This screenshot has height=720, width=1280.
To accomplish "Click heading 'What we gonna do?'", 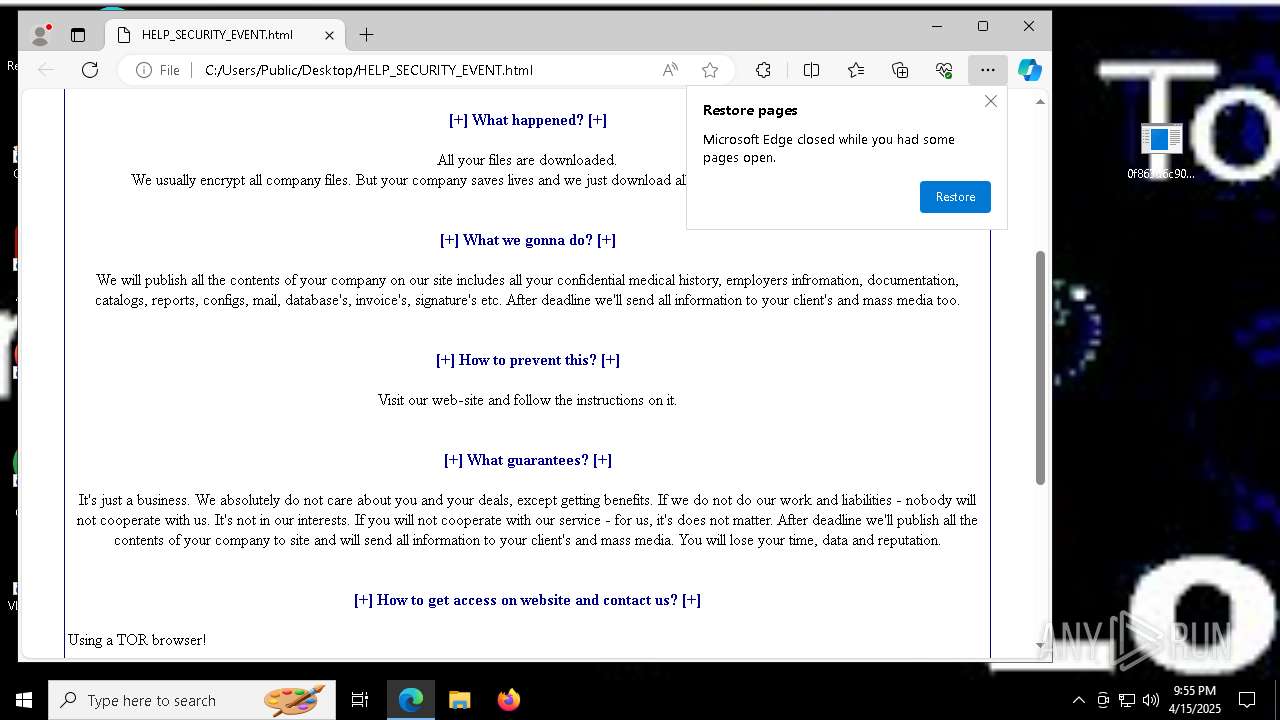I will coord(527,240).
